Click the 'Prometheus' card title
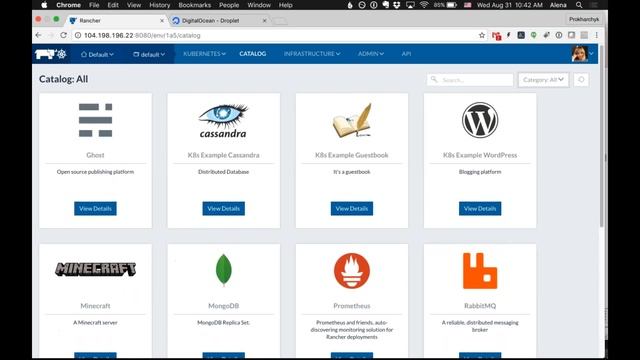The height and width of the screenshot is (360, 640). [352, 306]
